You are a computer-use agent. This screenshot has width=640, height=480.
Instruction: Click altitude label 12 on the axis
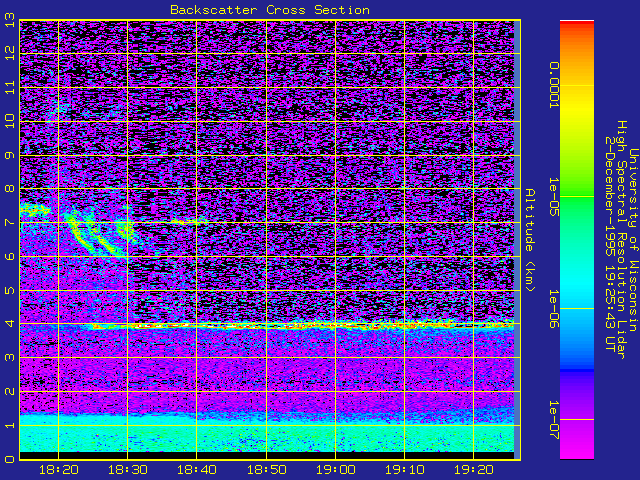pos(10,53)
